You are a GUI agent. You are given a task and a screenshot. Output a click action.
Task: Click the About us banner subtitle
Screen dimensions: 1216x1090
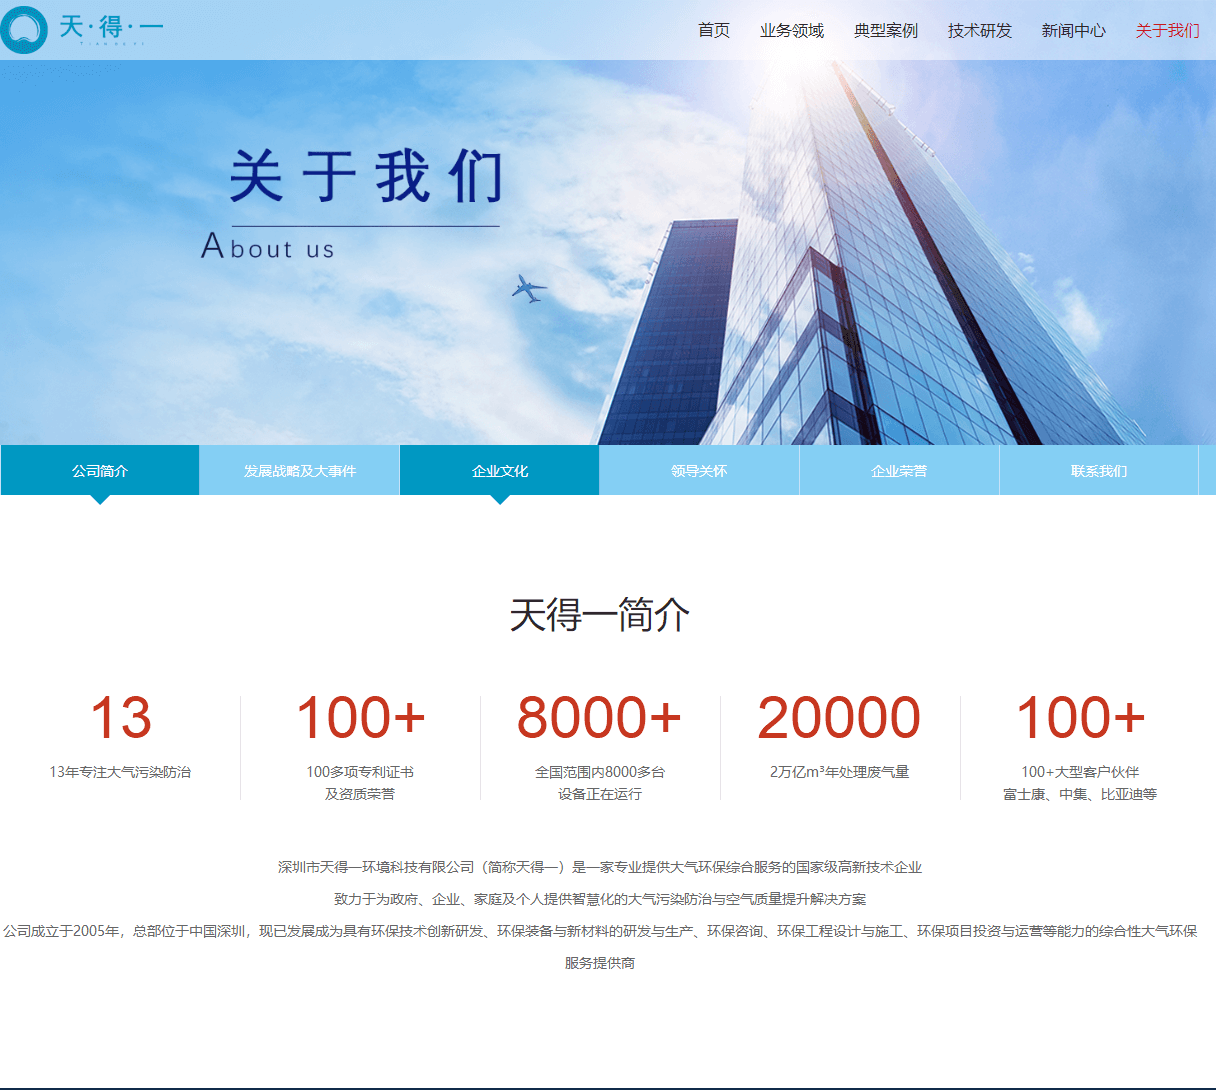tap(270, 247)
